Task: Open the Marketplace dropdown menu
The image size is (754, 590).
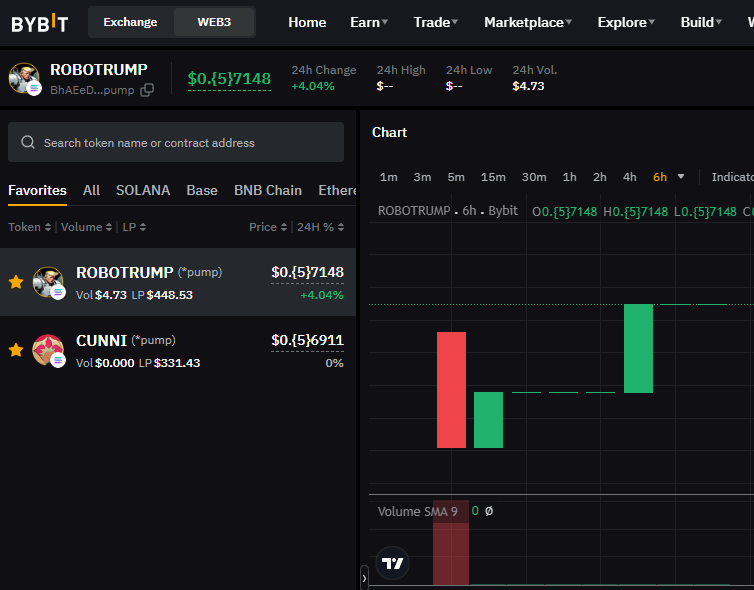Action: pos(528,22)
